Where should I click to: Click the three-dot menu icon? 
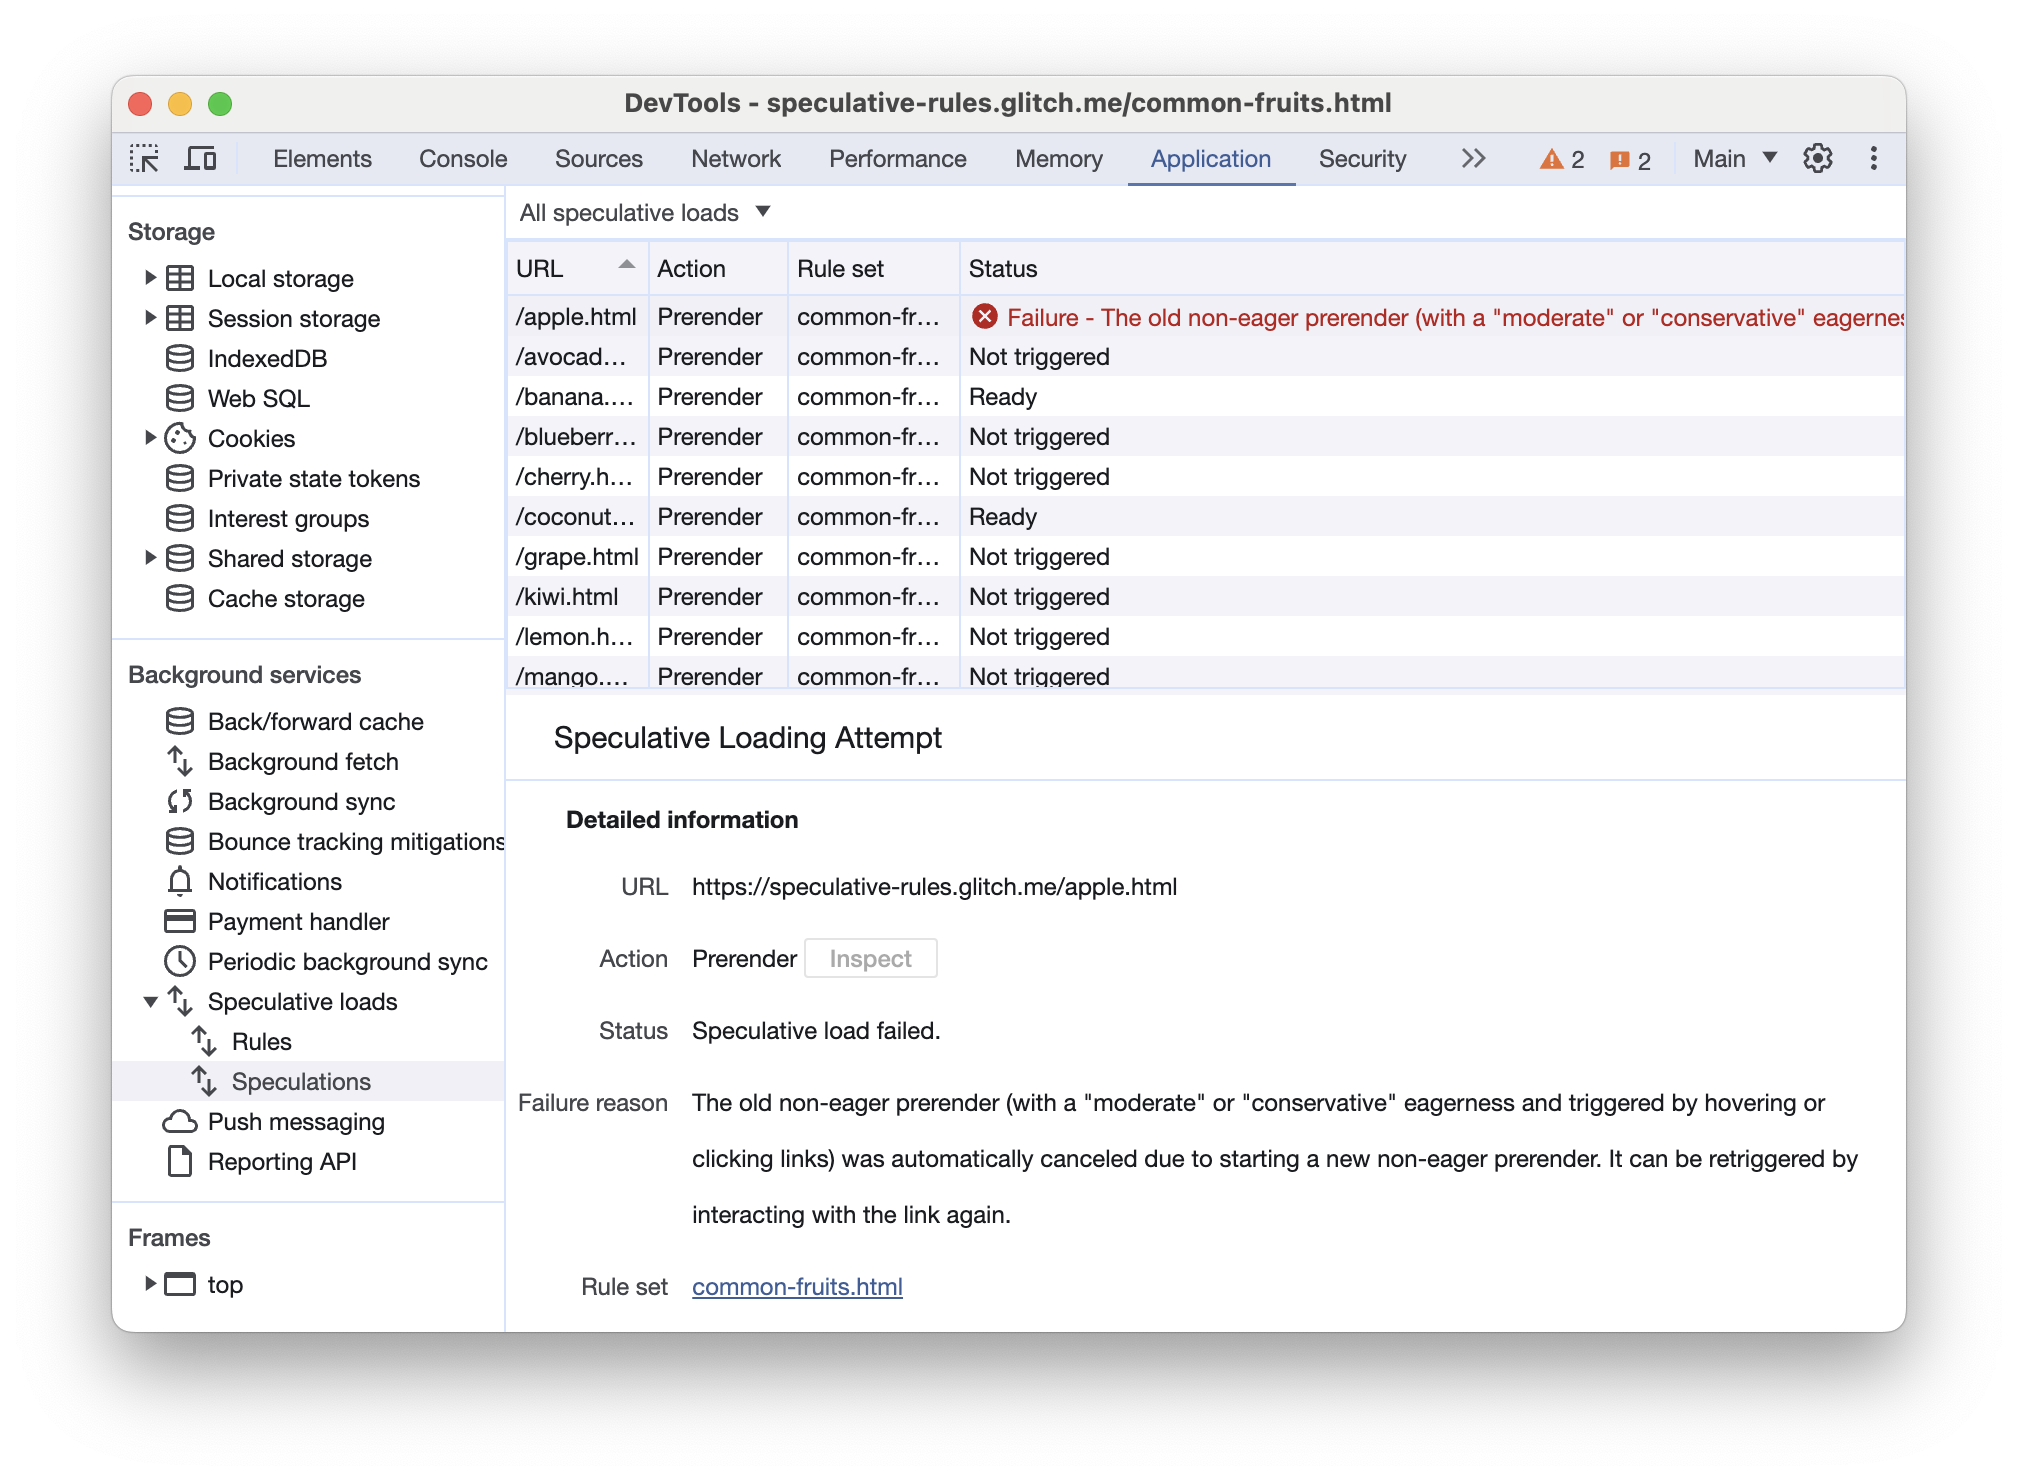tap(1874, 158)
